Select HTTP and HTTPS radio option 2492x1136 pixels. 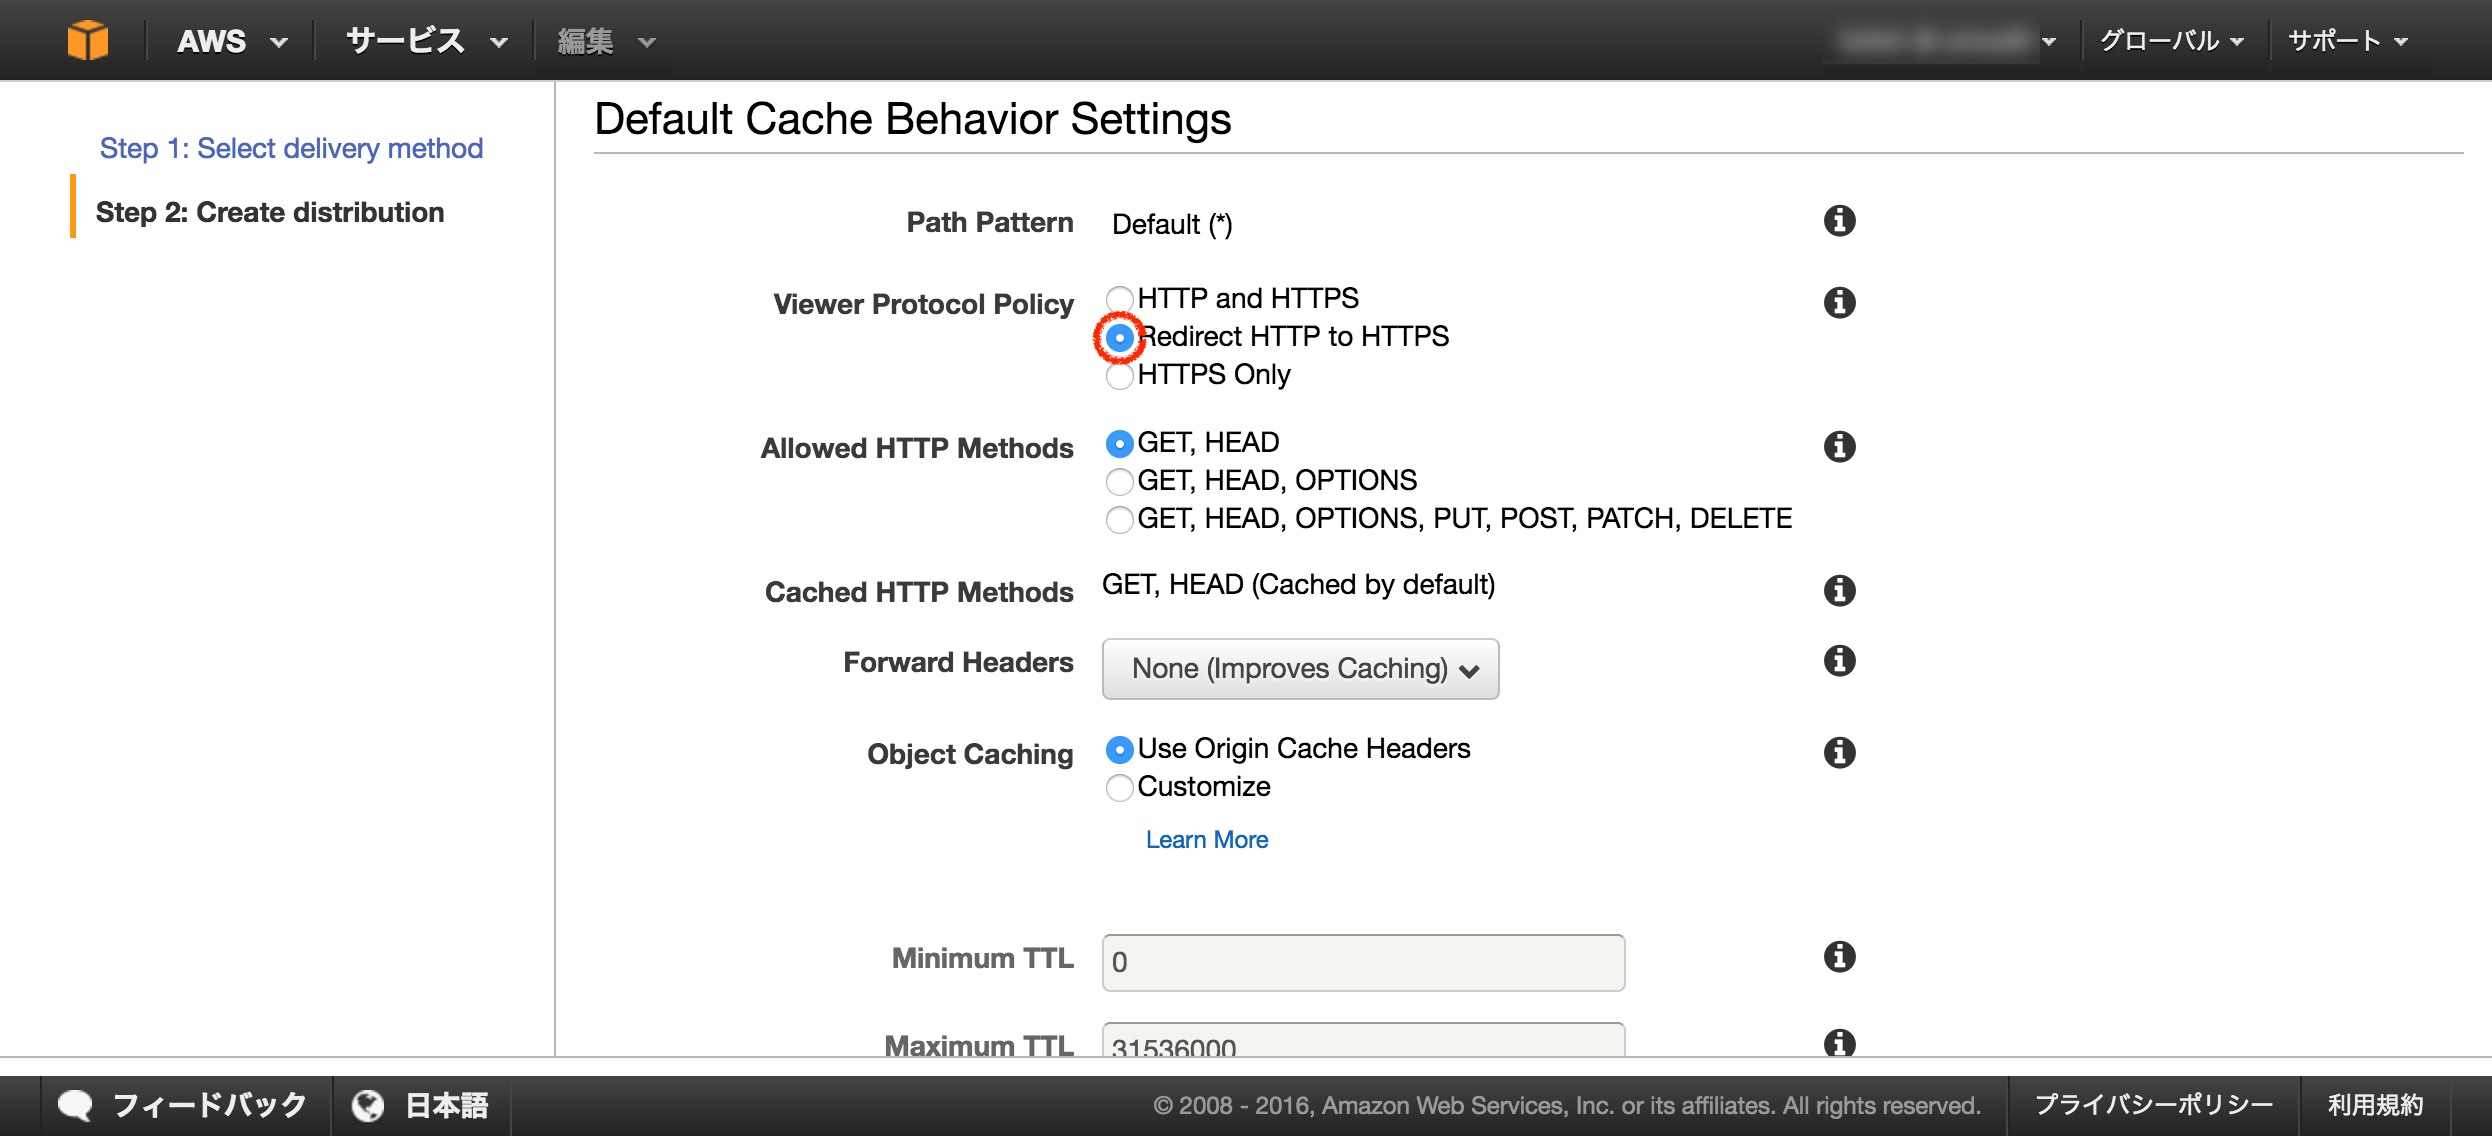coord(1119,299)
